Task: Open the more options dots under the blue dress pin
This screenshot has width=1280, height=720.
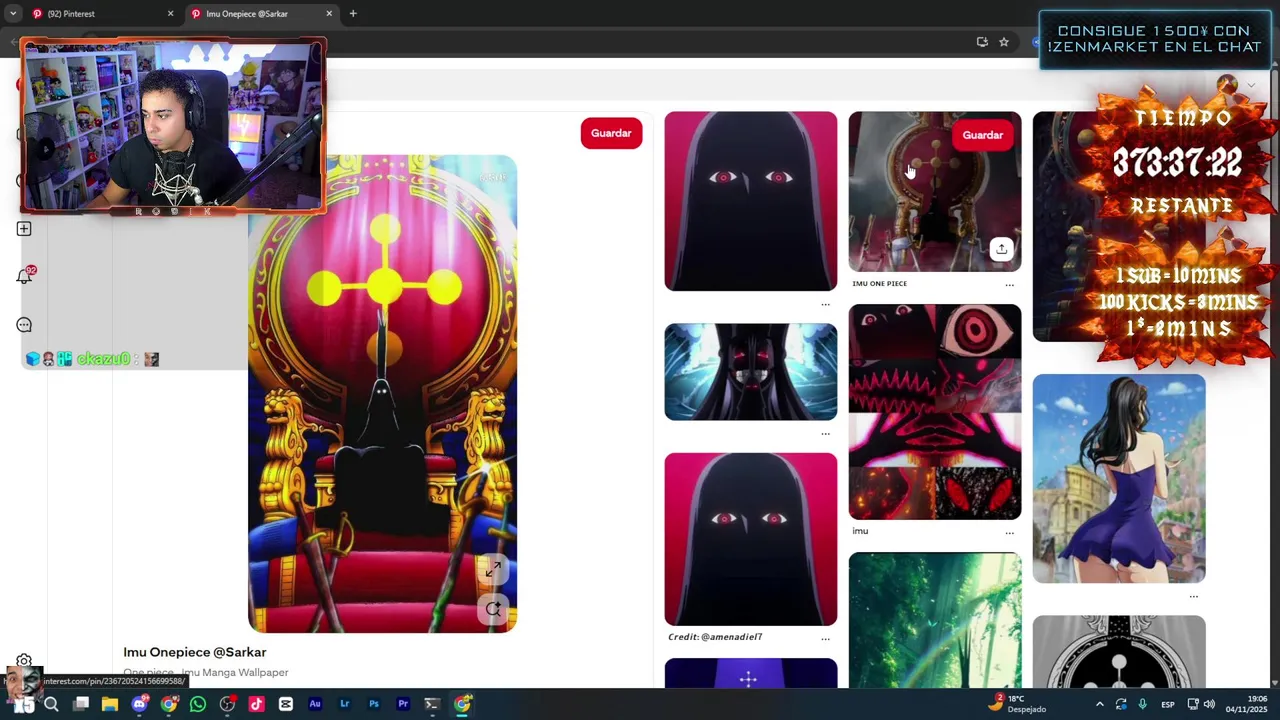Action: click(x=1193, y=597)
